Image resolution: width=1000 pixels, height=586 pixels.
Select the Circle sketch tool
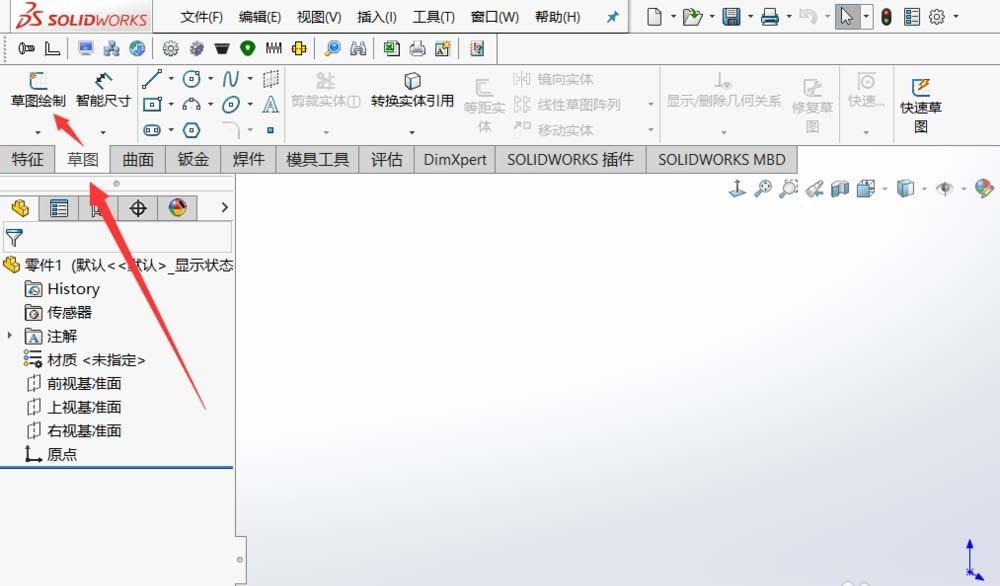pyautogui.click(x=191, y=78)
